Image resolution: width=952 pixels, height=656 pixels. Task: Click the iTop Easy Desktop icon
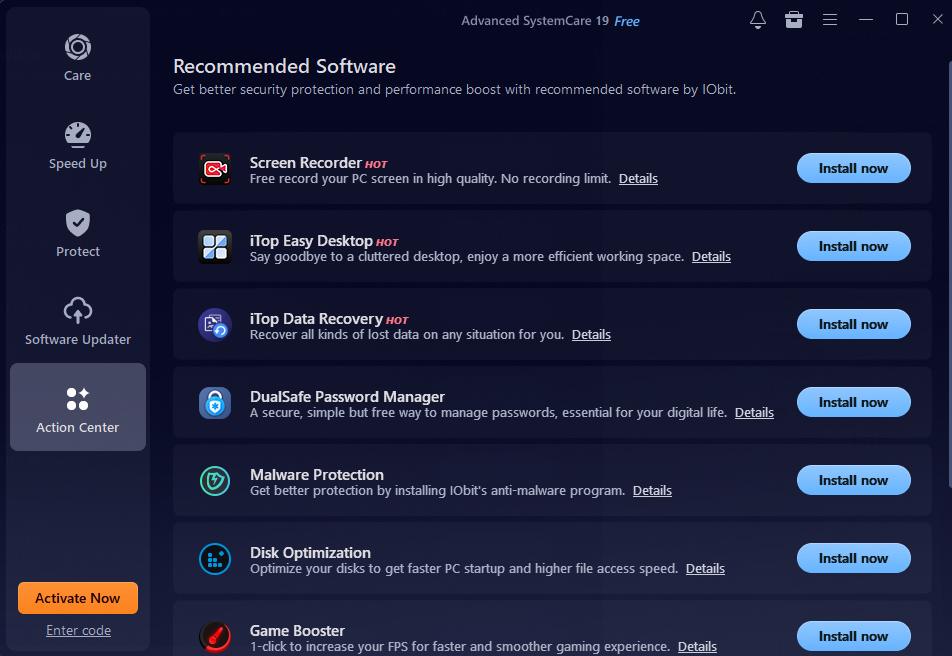[x=215, y=247]
